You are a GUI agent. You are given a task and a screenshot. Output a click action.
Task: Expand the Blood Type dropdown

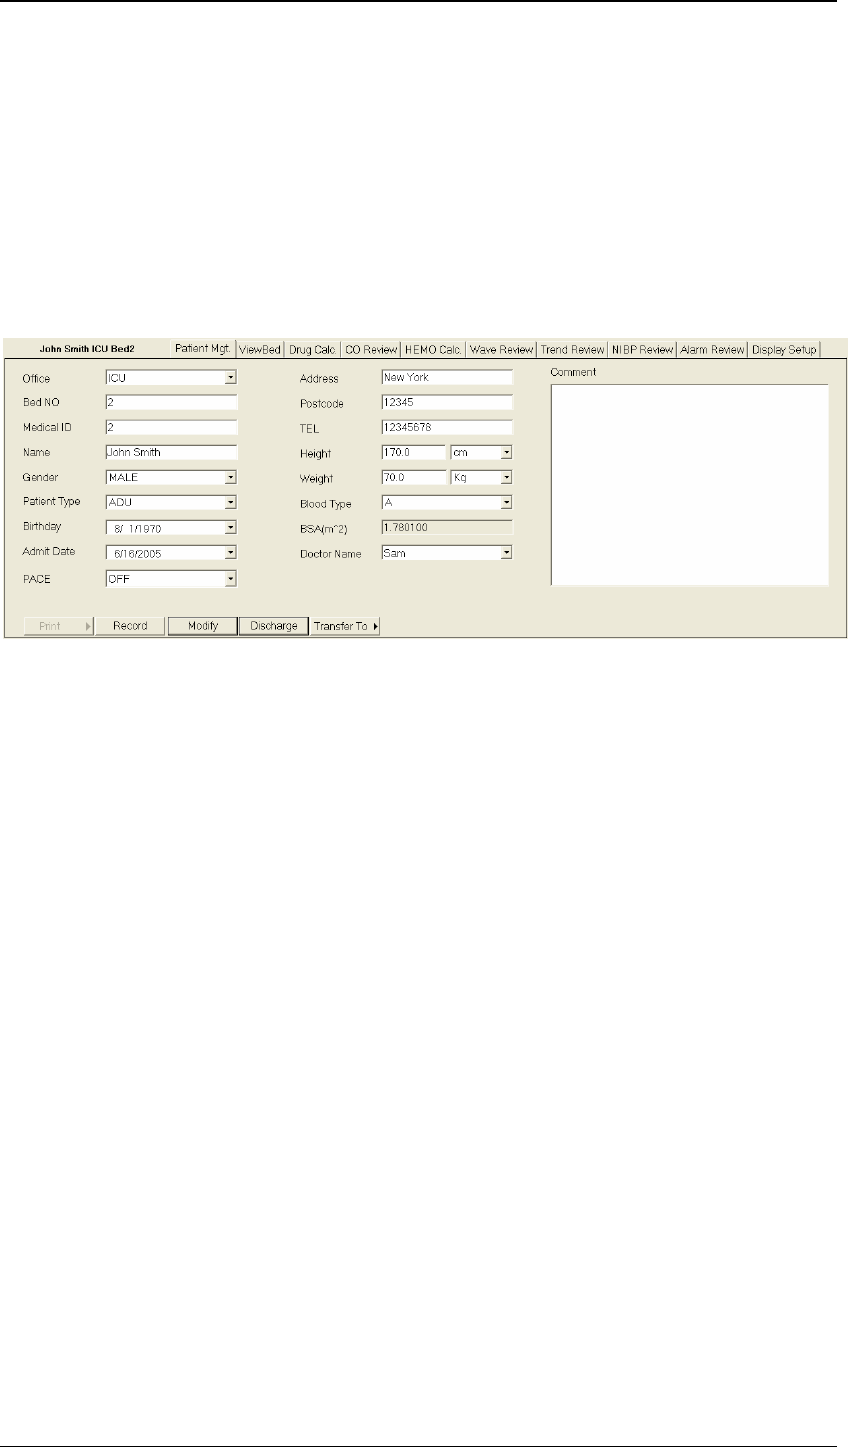[506, 502]
